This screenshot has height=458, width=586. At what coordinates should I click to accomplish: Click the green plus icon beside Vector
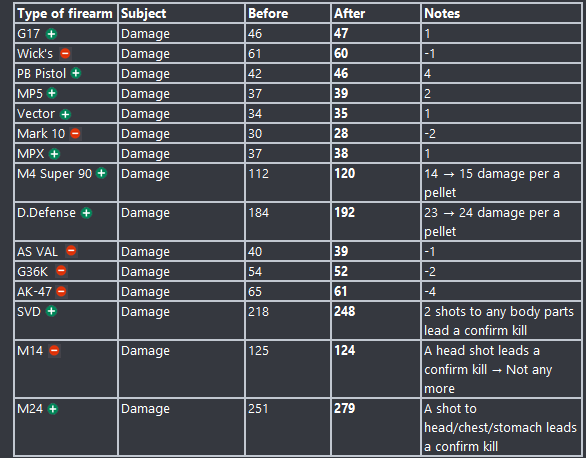(65, 114)
